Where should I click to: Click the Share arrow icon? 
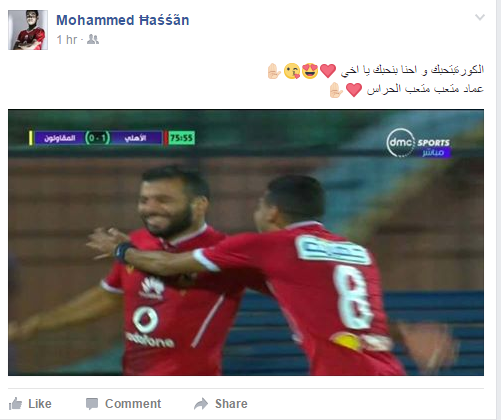pos(201,404)
